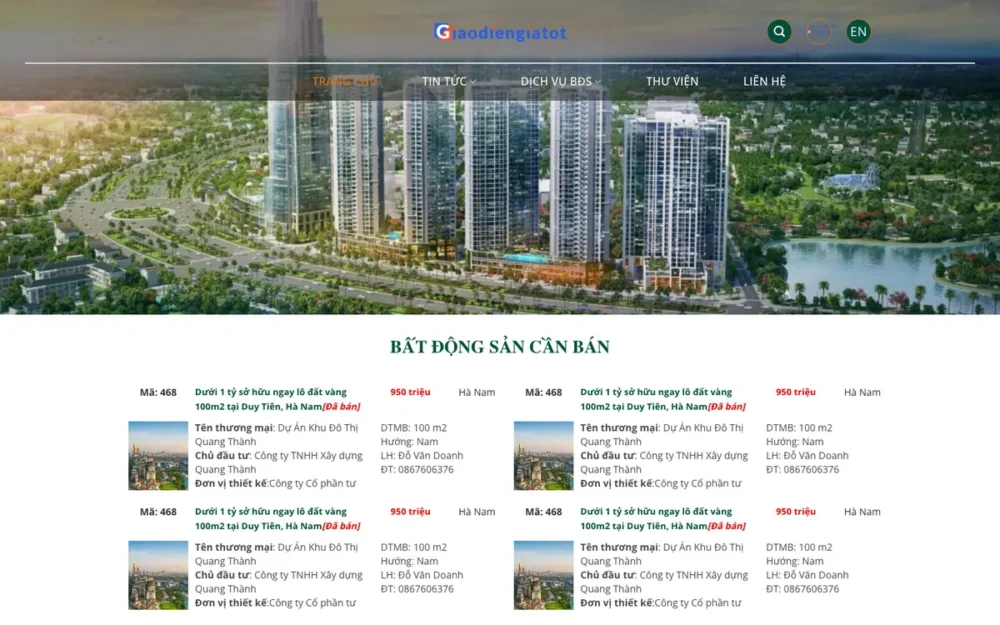Go to homepage via Giaodiengiatot logo
Viewport: 1000px width, 625px height.
(x=500, y=32)
